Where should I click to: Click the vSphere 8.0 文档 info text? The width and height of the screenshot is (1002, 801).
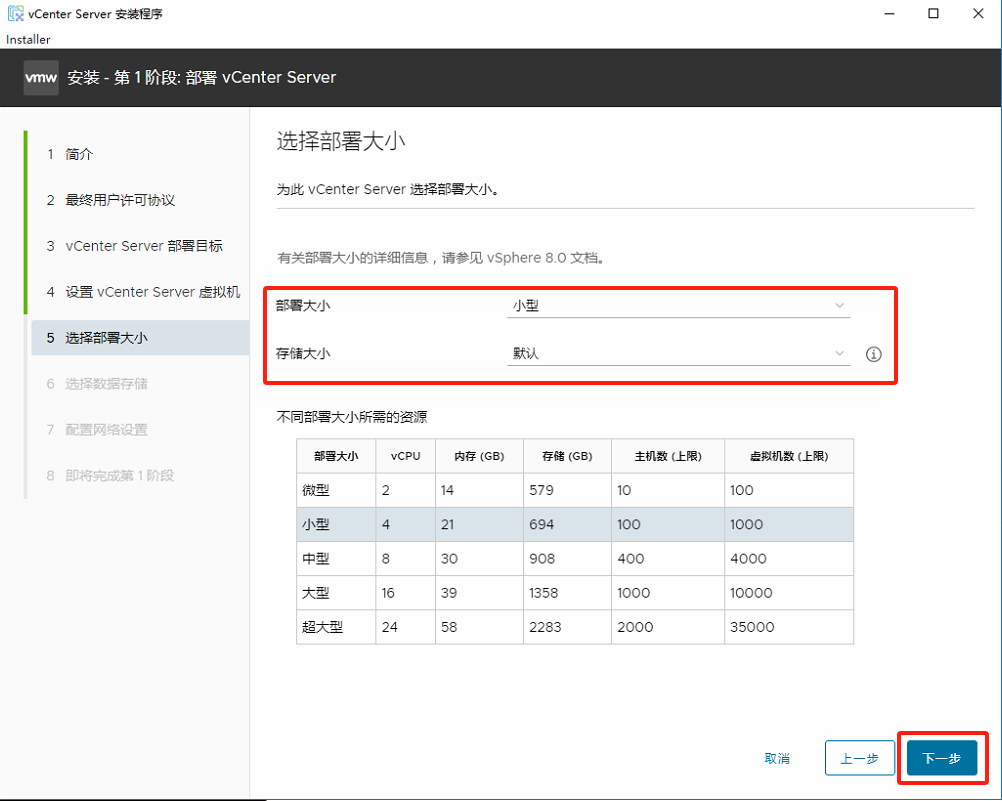[441, 258]
